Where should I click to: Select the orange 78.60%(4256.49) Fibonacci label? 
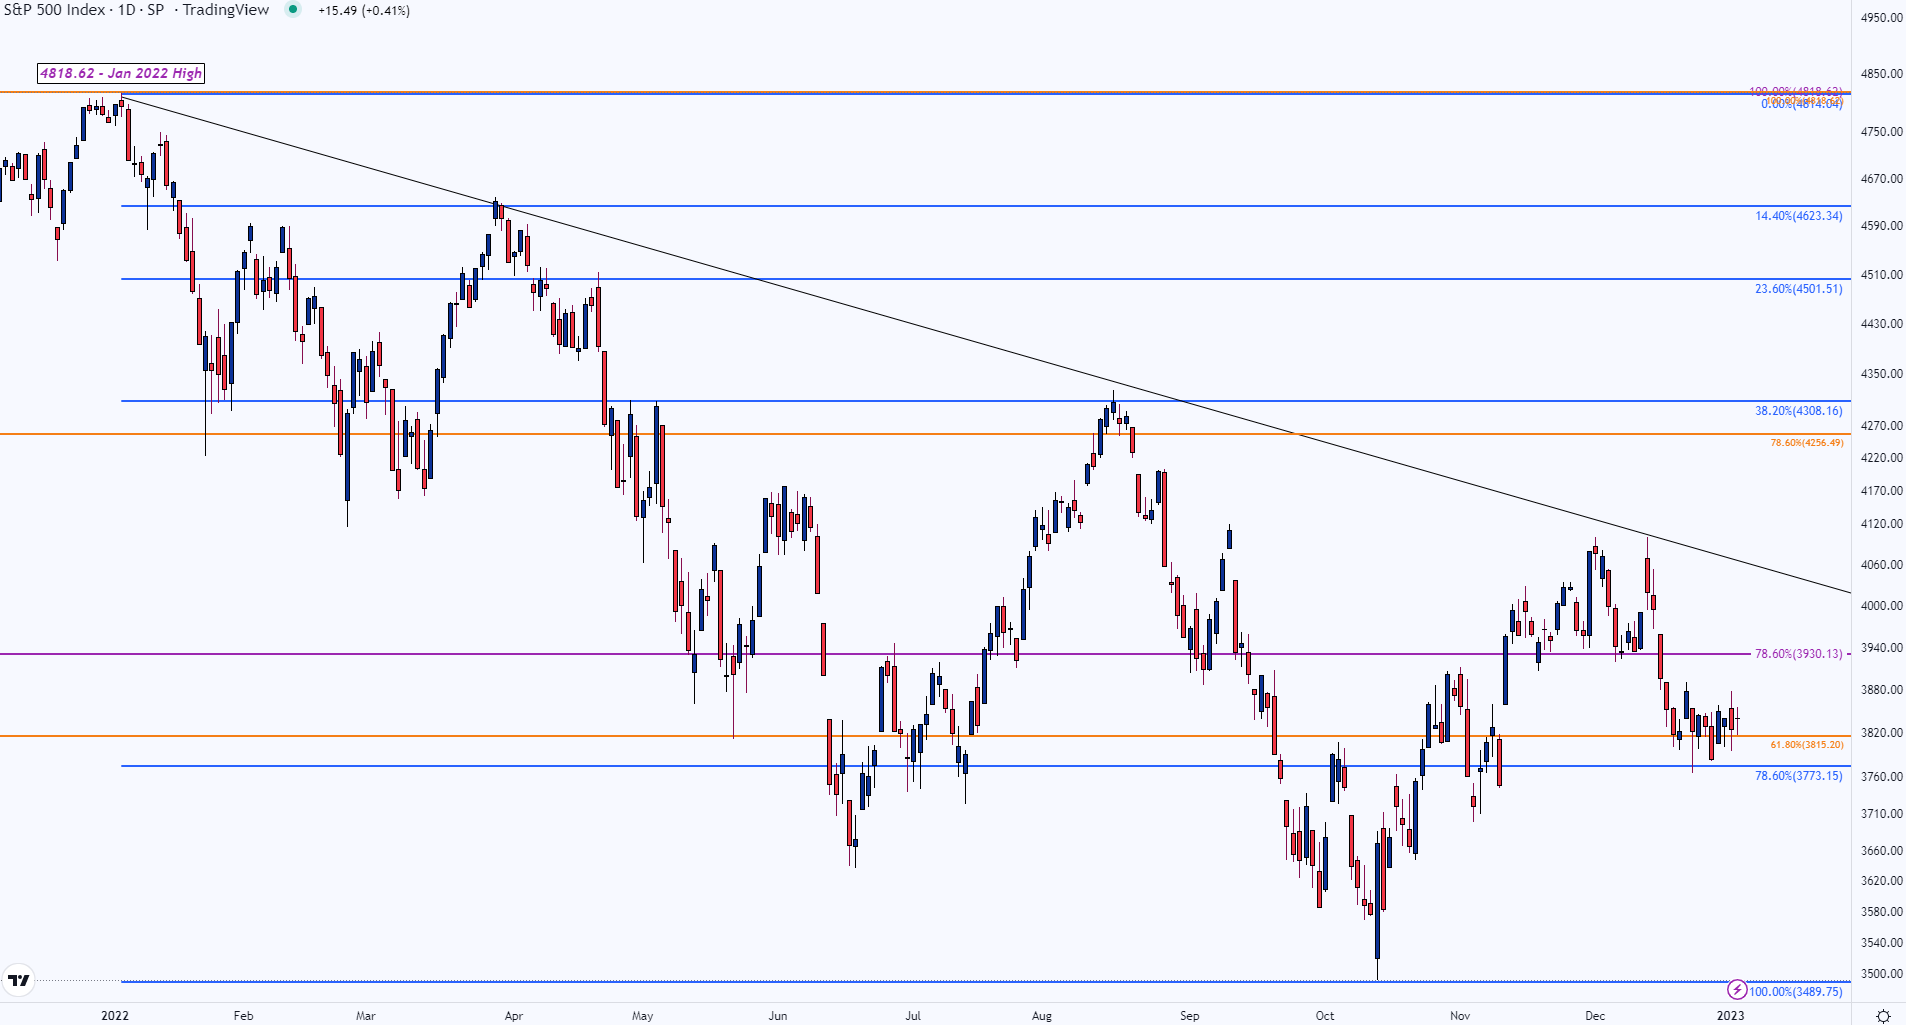pyautogui.click(x=1807, y=443)
